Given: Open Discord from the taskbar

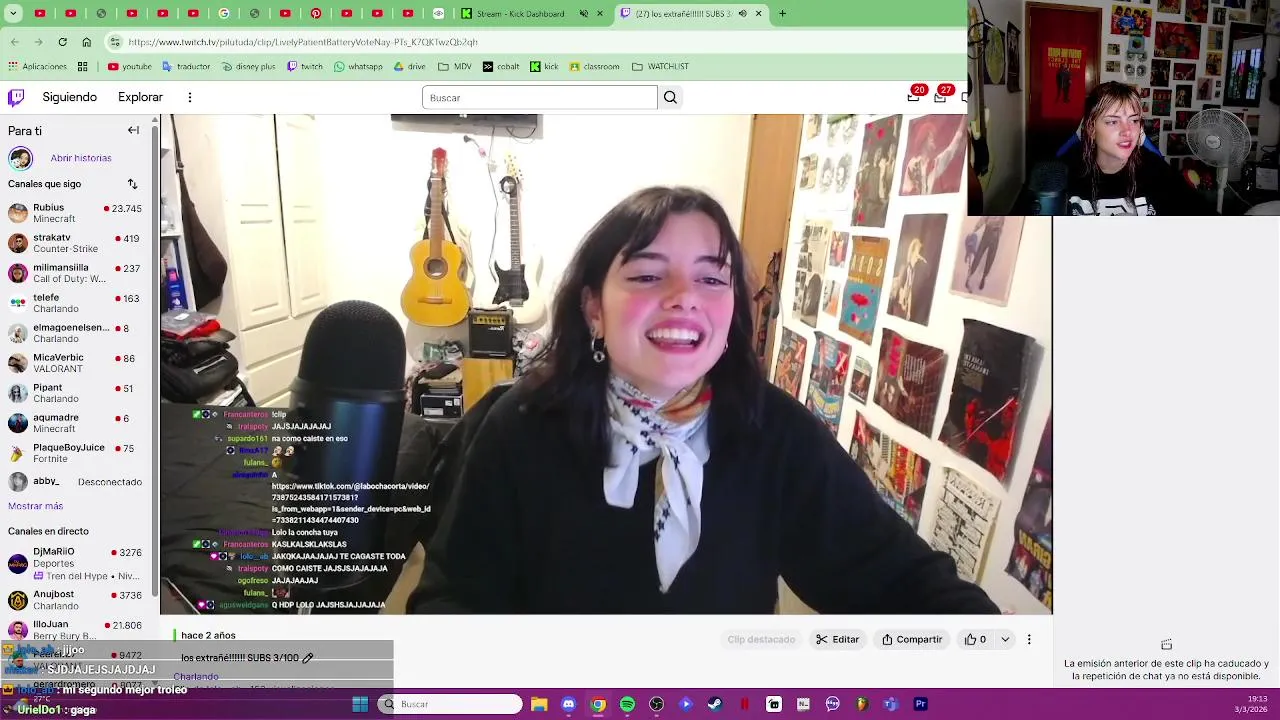Looking at the screenshot, I should coord(569,704).
